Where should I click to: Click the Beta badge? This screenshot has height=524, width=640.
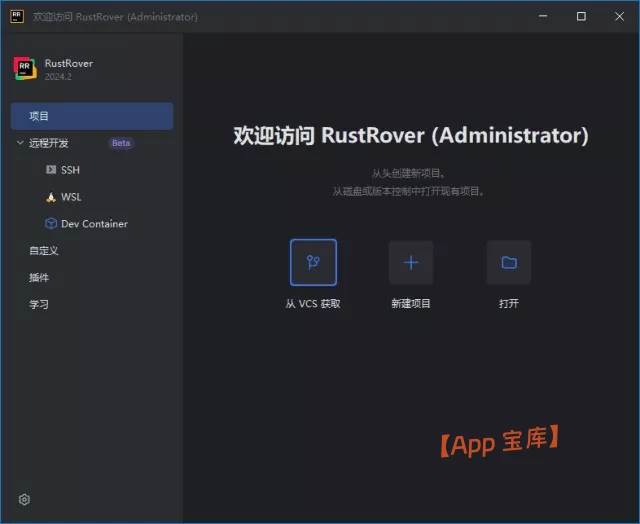[x=121, y=143]
